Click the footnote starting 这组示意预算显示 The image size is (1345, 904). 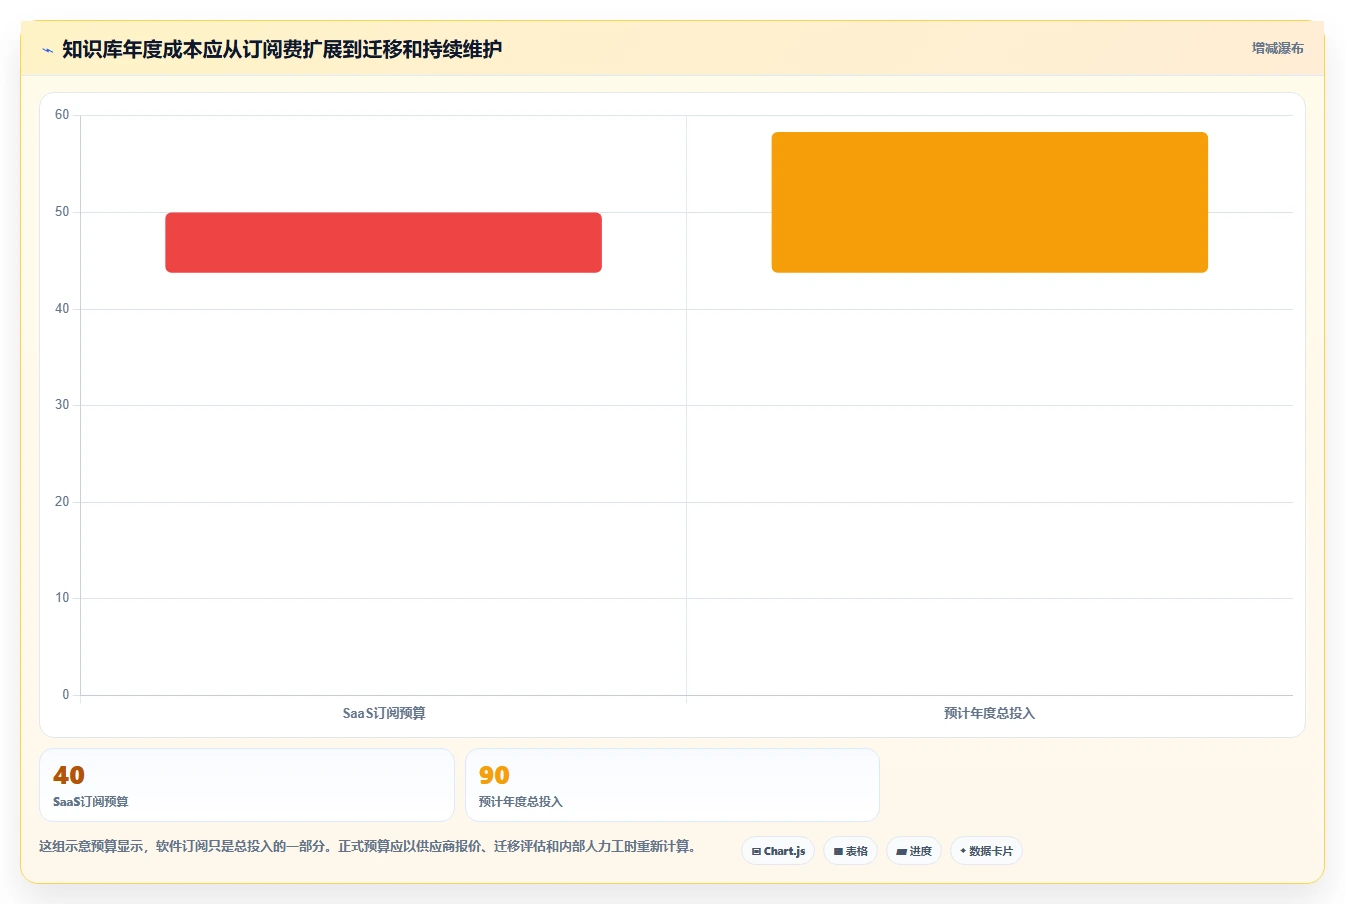[x=367, y=846]
